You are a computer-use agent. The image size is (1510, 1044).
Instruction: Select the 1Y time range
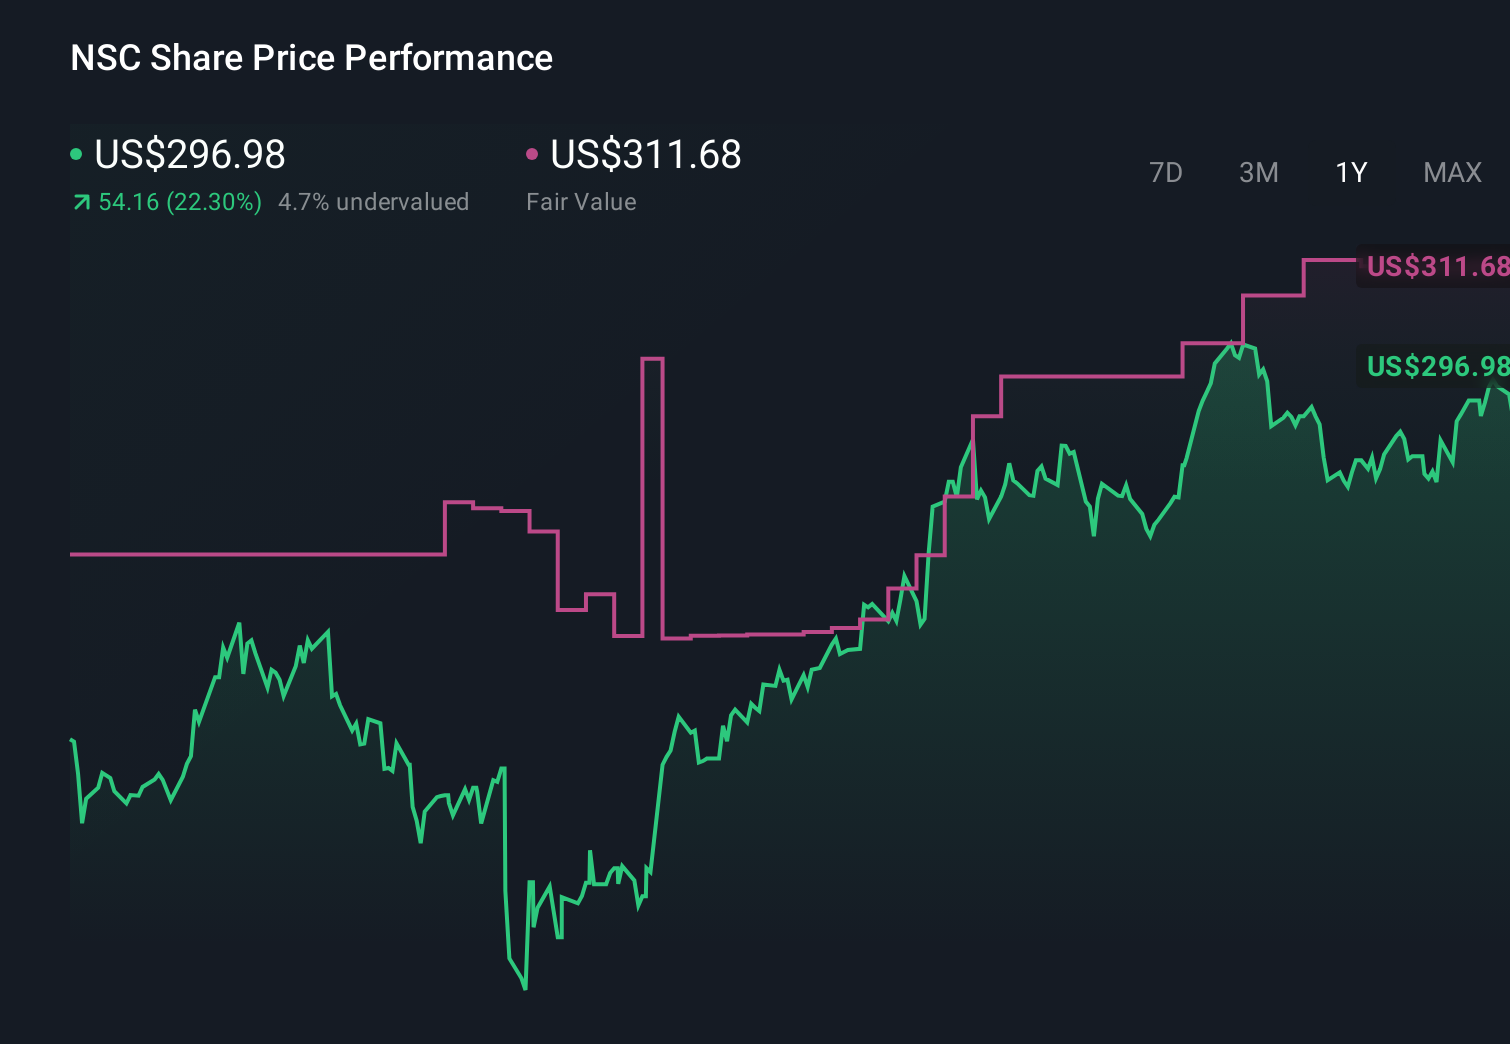pyautogui.click(x=1350, y=172)
